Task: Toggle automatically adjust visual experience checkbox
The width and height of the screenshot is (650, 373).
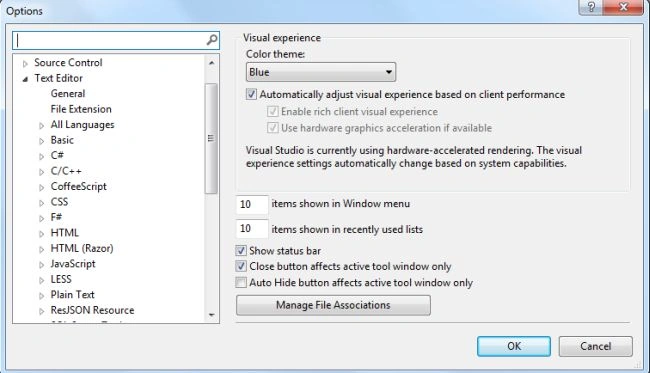Action: coord(251,94)
